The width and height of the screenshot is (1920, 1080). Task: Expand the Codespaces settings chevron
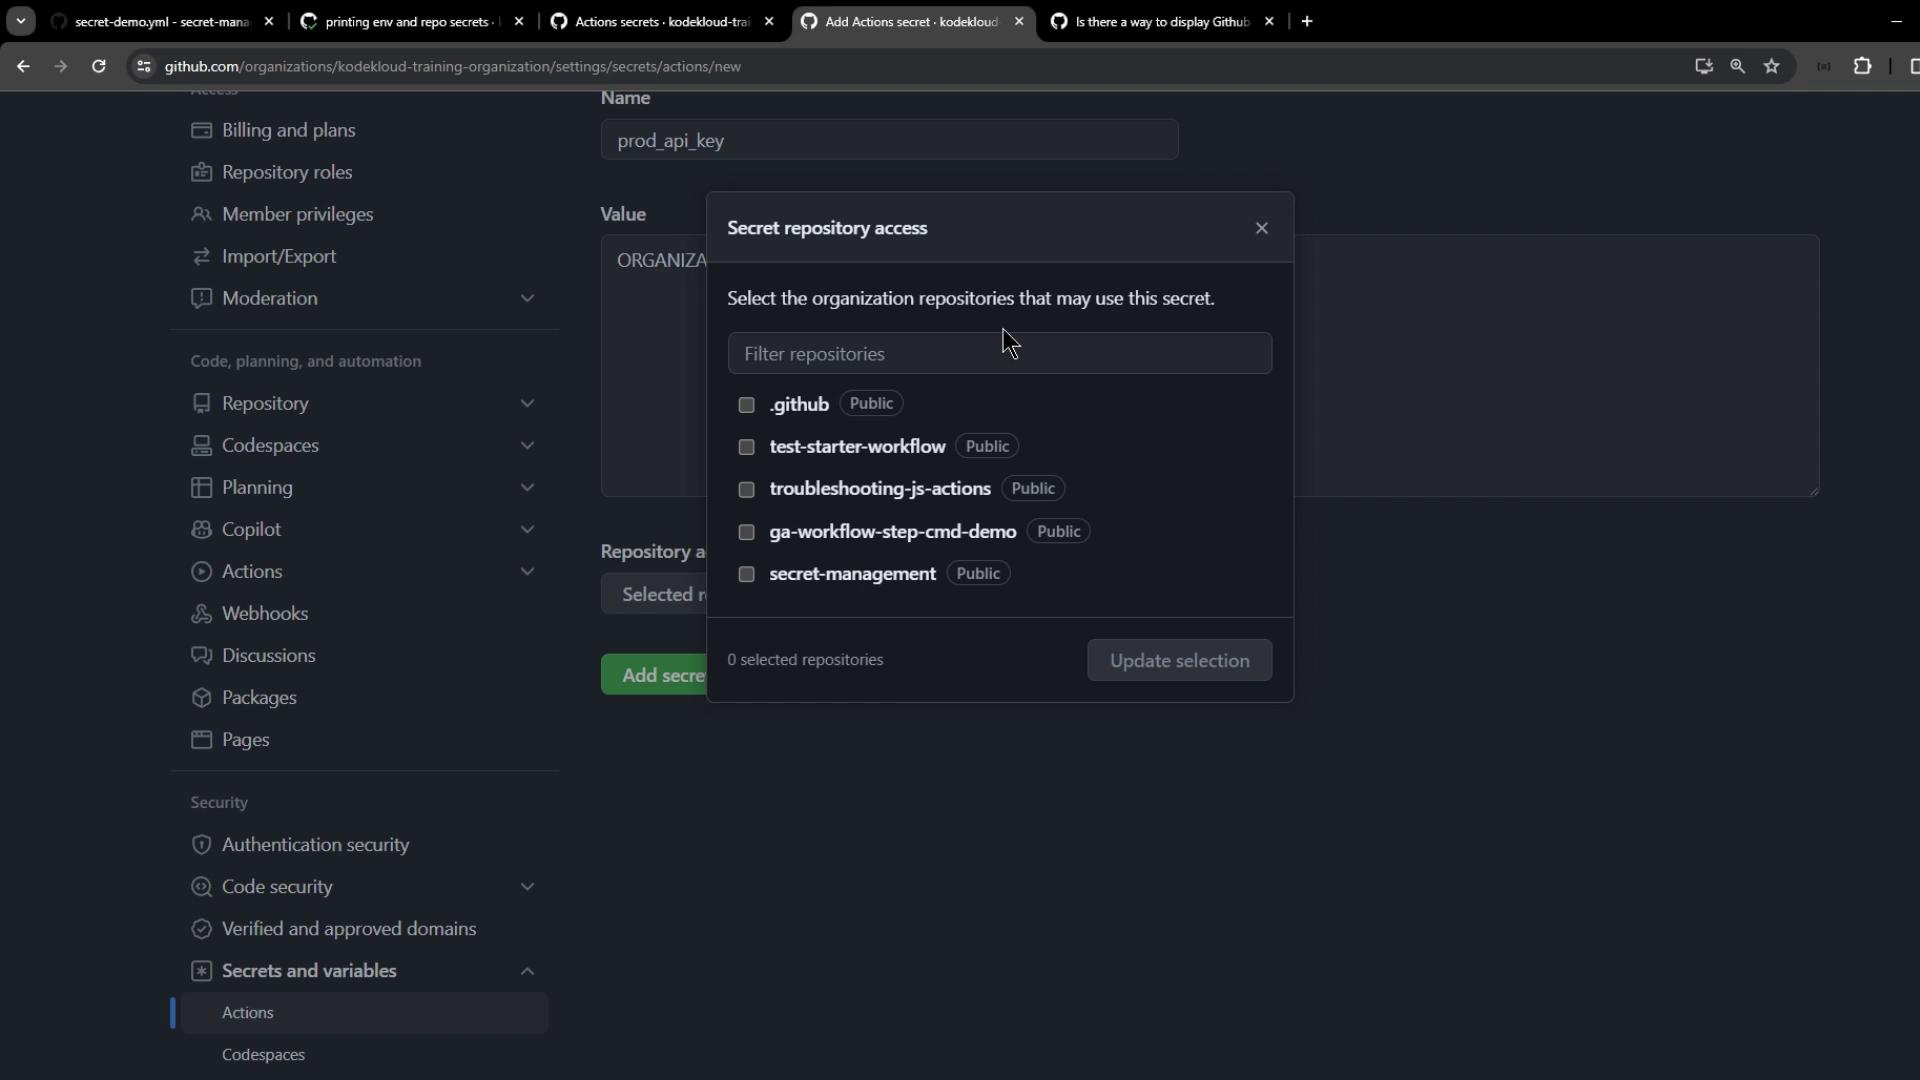[x=527, y=446]
